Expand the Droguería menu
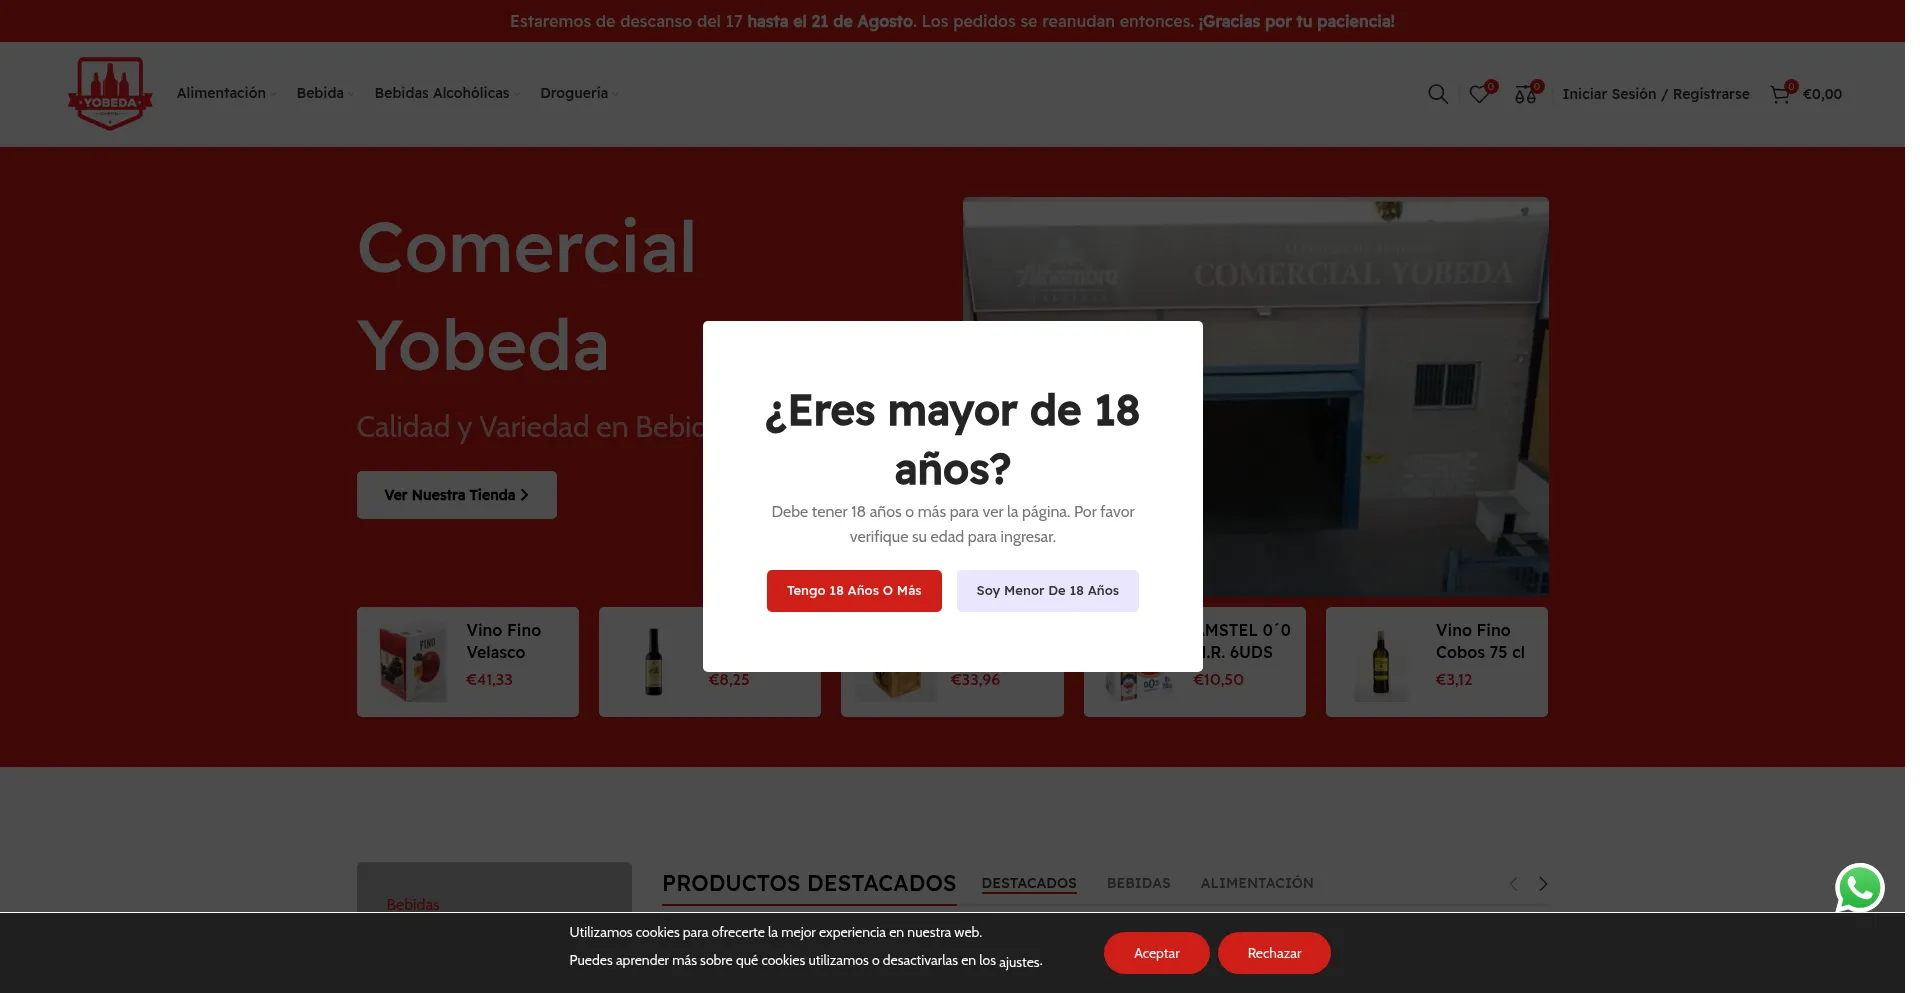The image size is (1920, 993). [x=579, y=93]
